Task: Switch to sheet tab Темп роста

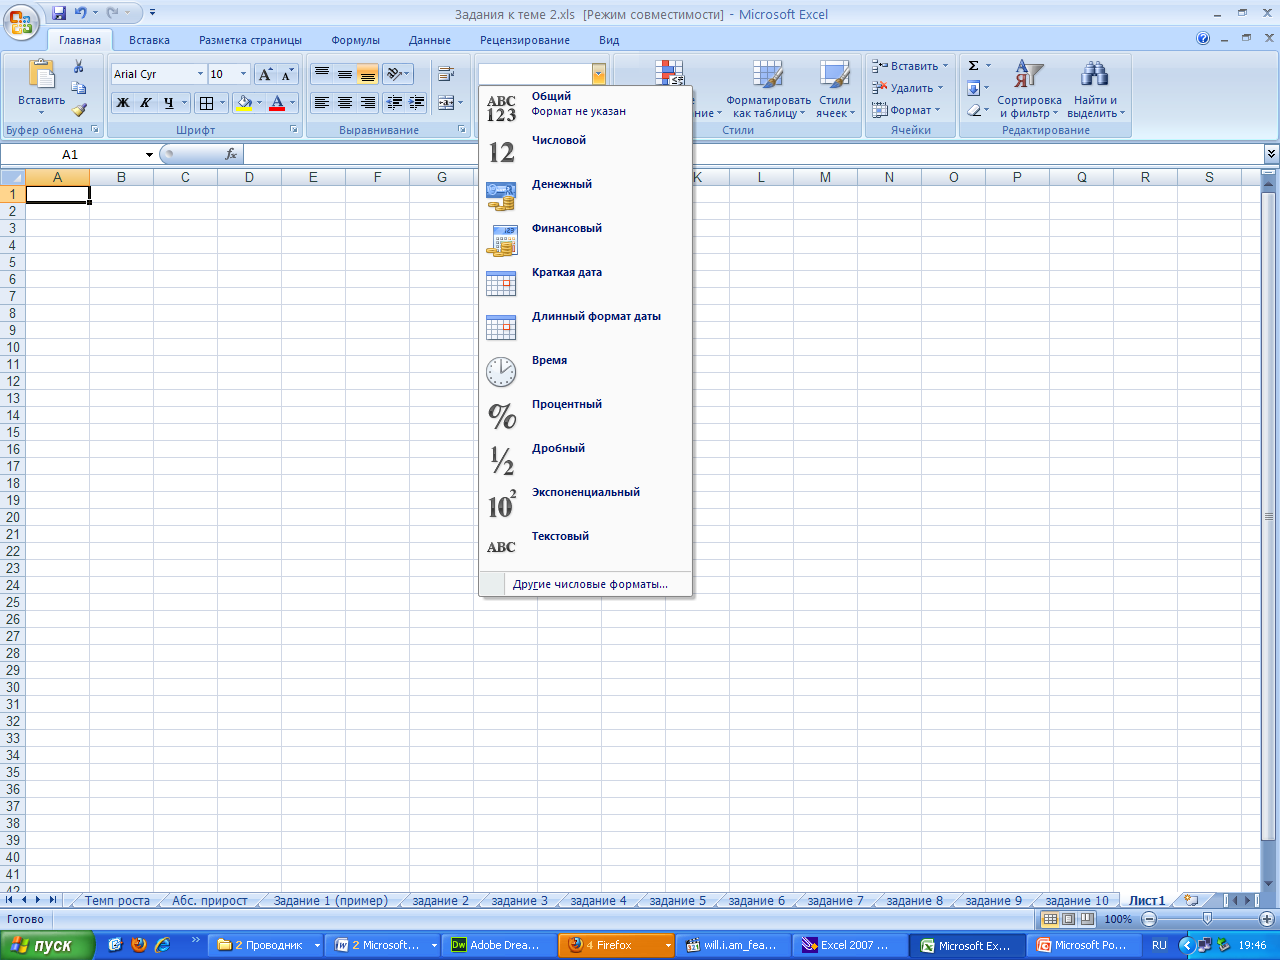Action: (x=117, y=900)
